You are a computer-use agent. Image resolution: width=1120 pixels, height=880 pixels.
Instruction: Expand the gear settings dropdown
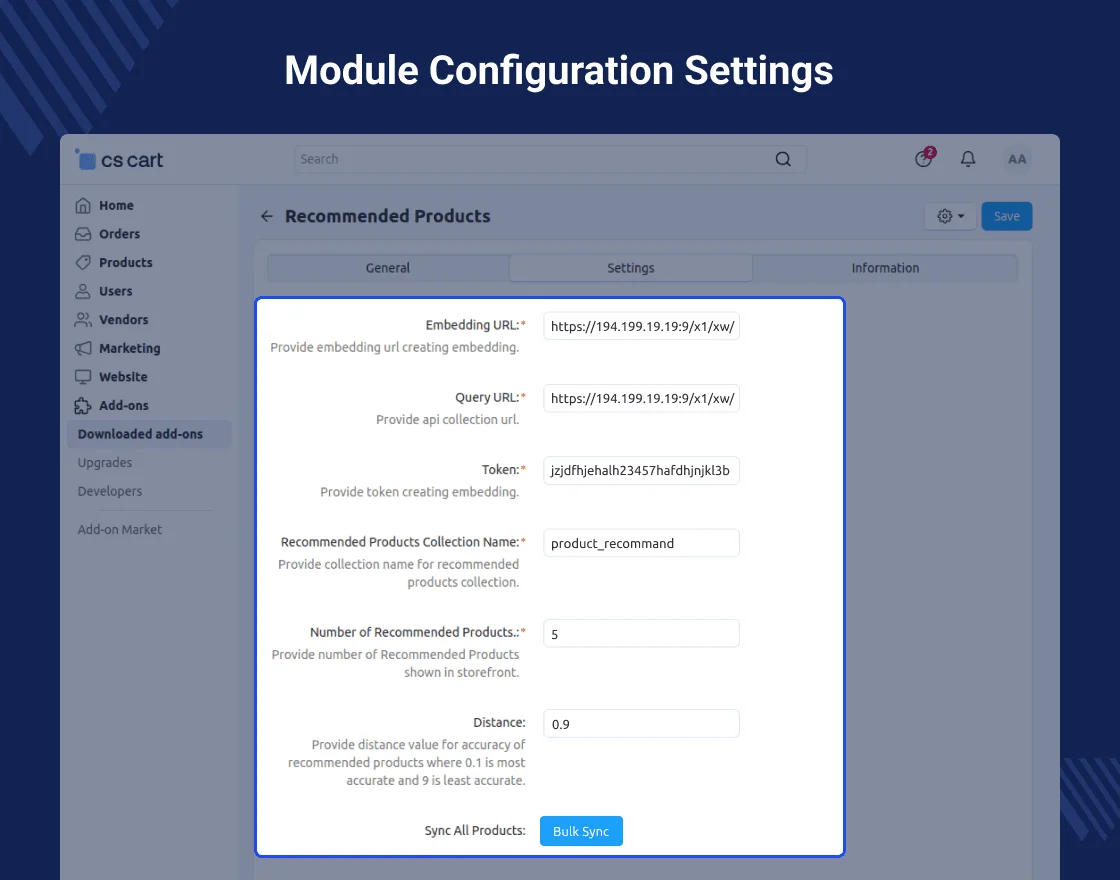950,216
